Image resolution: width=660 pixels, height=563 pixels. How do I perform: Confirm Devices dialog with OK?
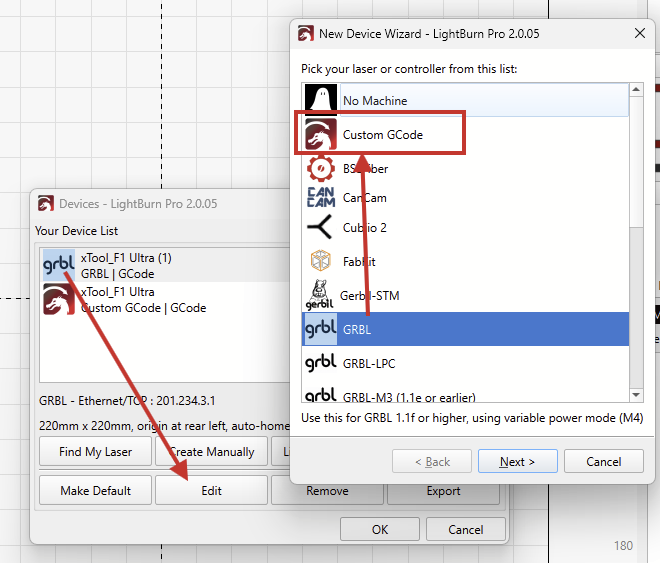point(380,529)
